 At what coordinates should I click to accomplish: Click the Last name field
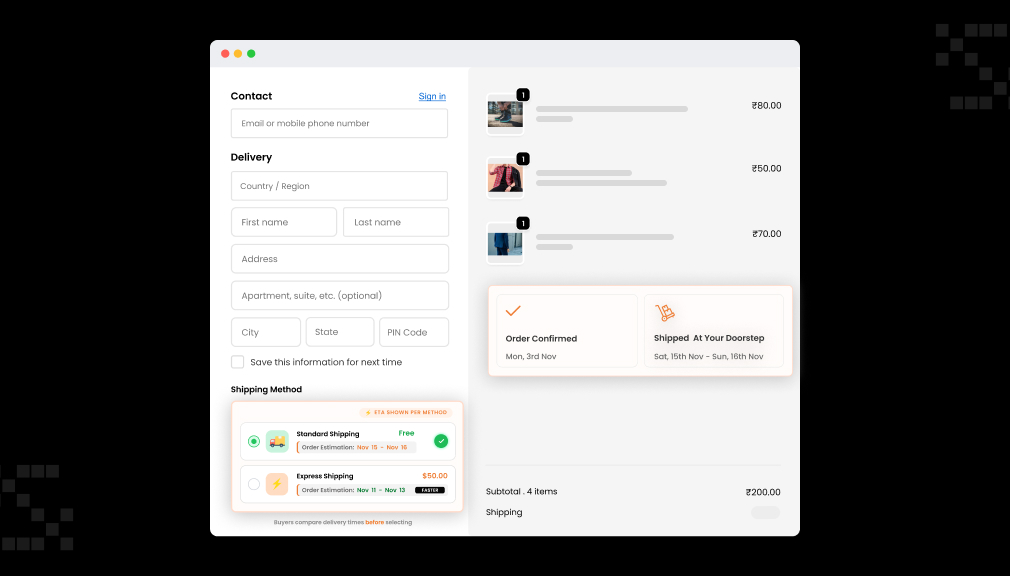(x=395, y=222)
